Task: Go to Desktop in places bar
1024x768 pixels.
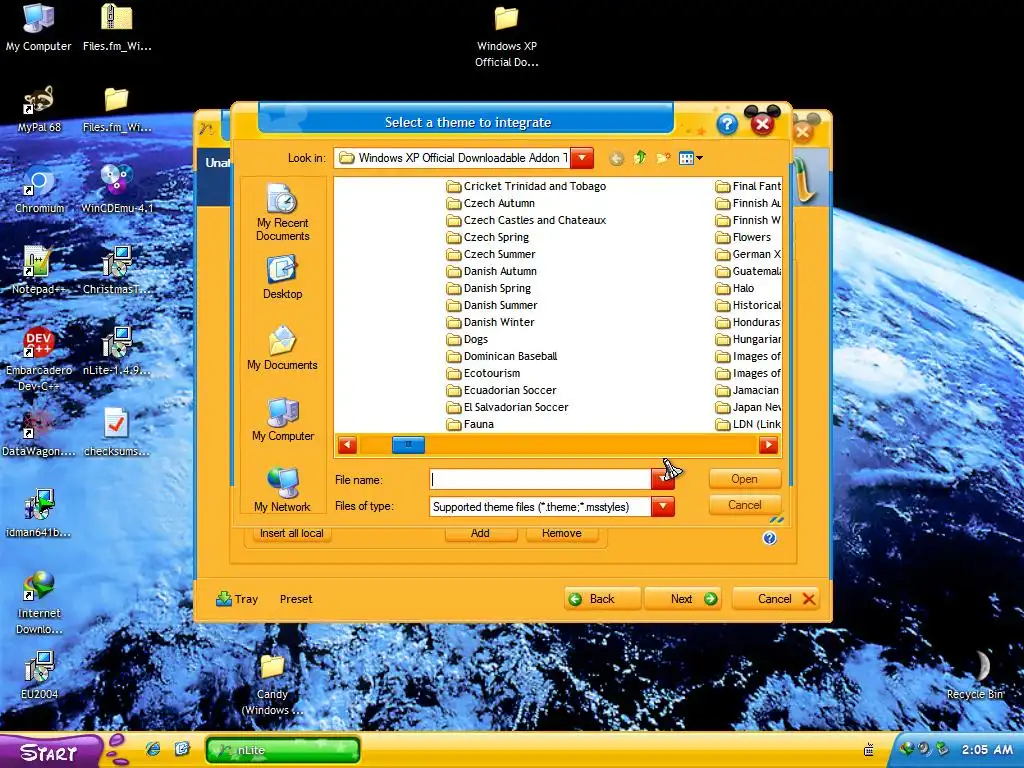Action: coord(282,278)
